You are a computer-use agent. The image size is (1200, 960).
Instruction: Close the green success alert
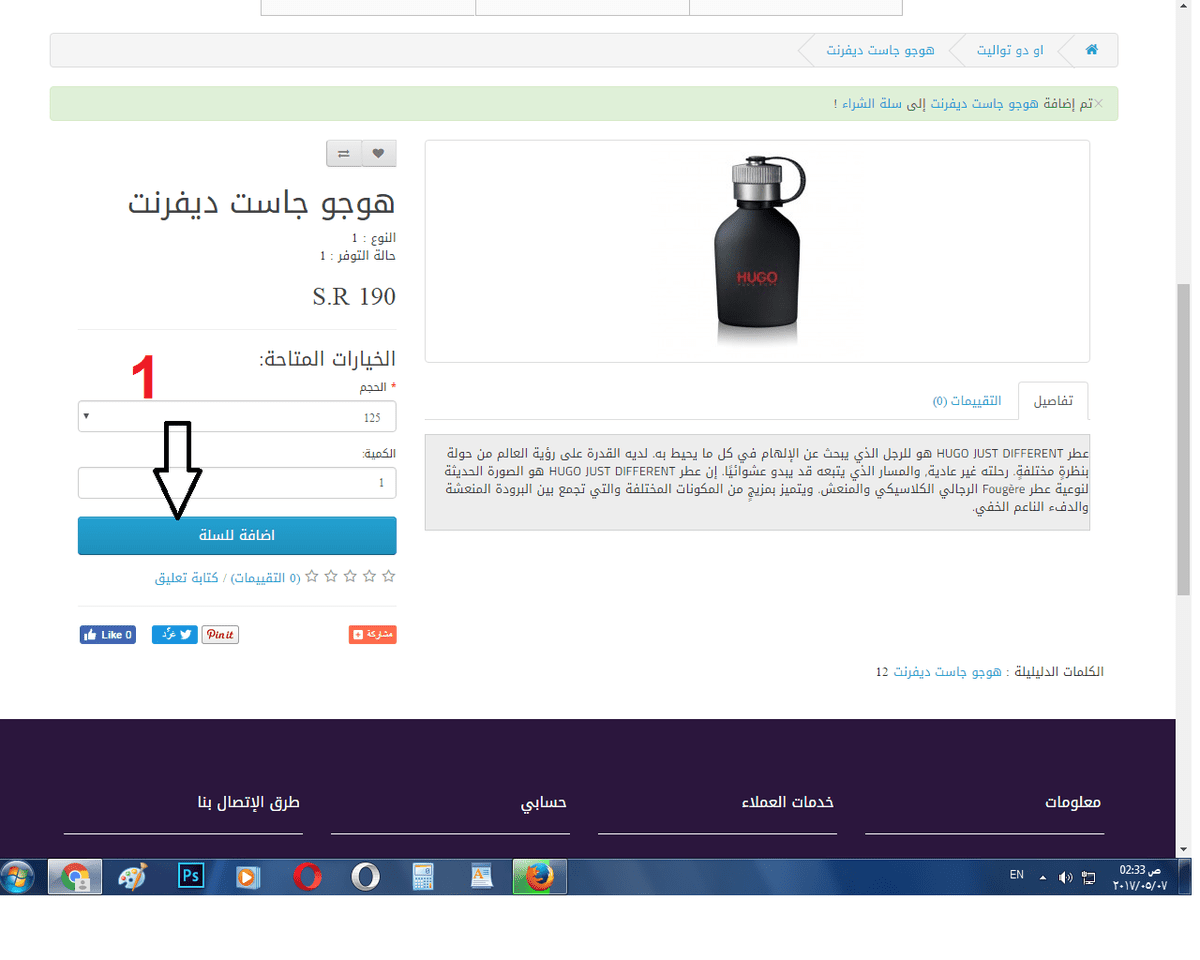tap(1099, 104)
